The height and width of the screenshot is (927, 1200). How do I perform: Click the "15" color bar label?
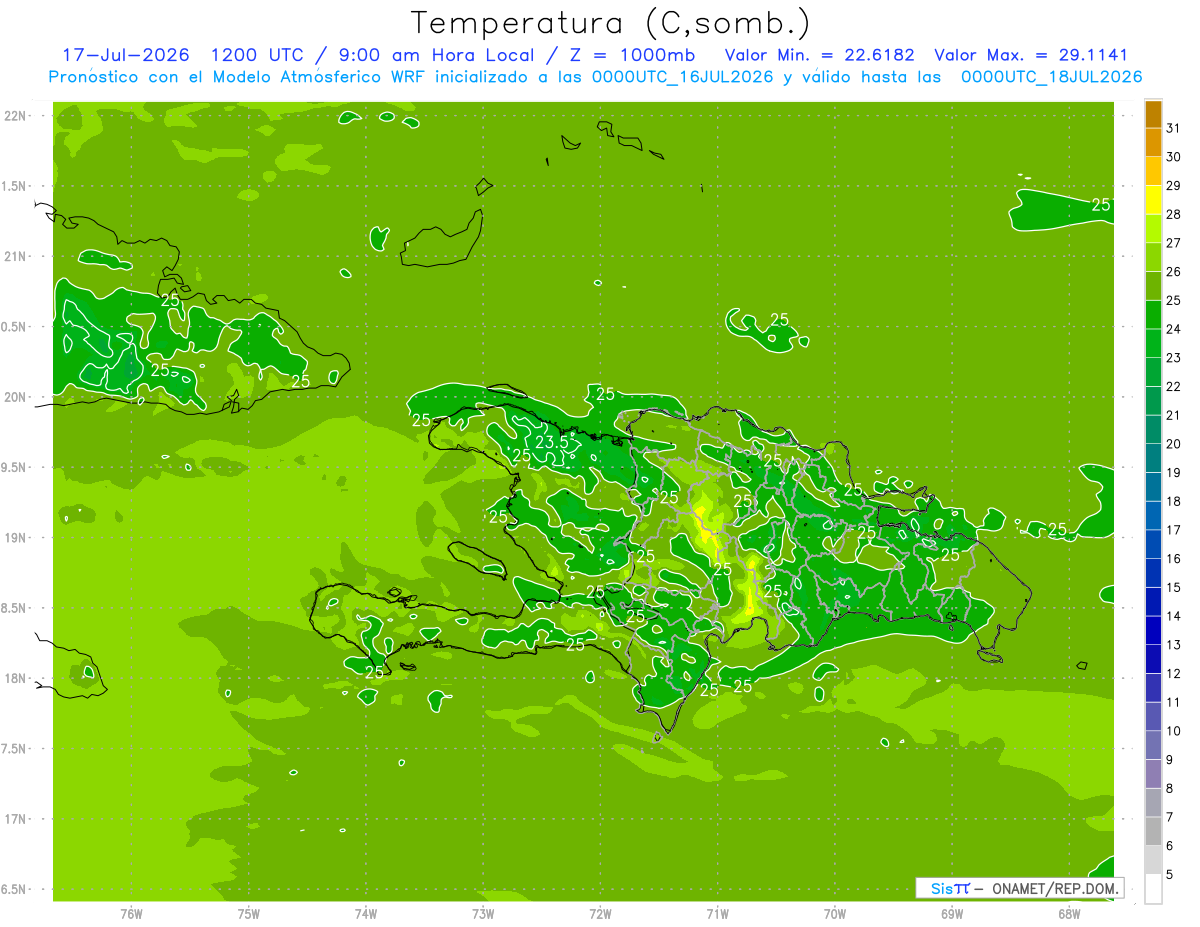[1174, 587]
